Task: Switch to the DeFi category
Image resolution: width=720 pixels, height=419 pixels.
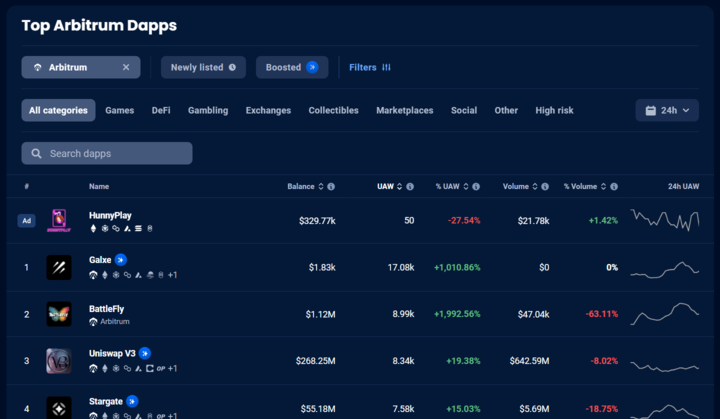Action: (x=161, y=110)
